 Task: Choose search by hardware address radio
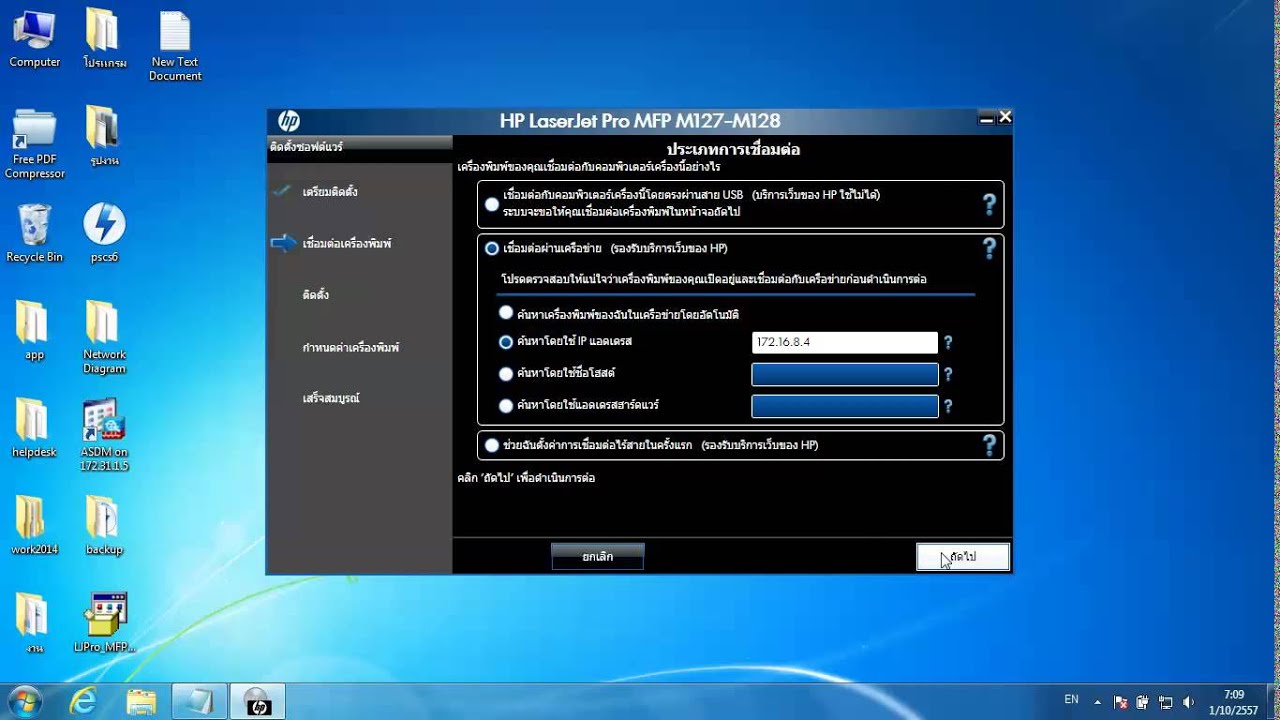[506, 406]
